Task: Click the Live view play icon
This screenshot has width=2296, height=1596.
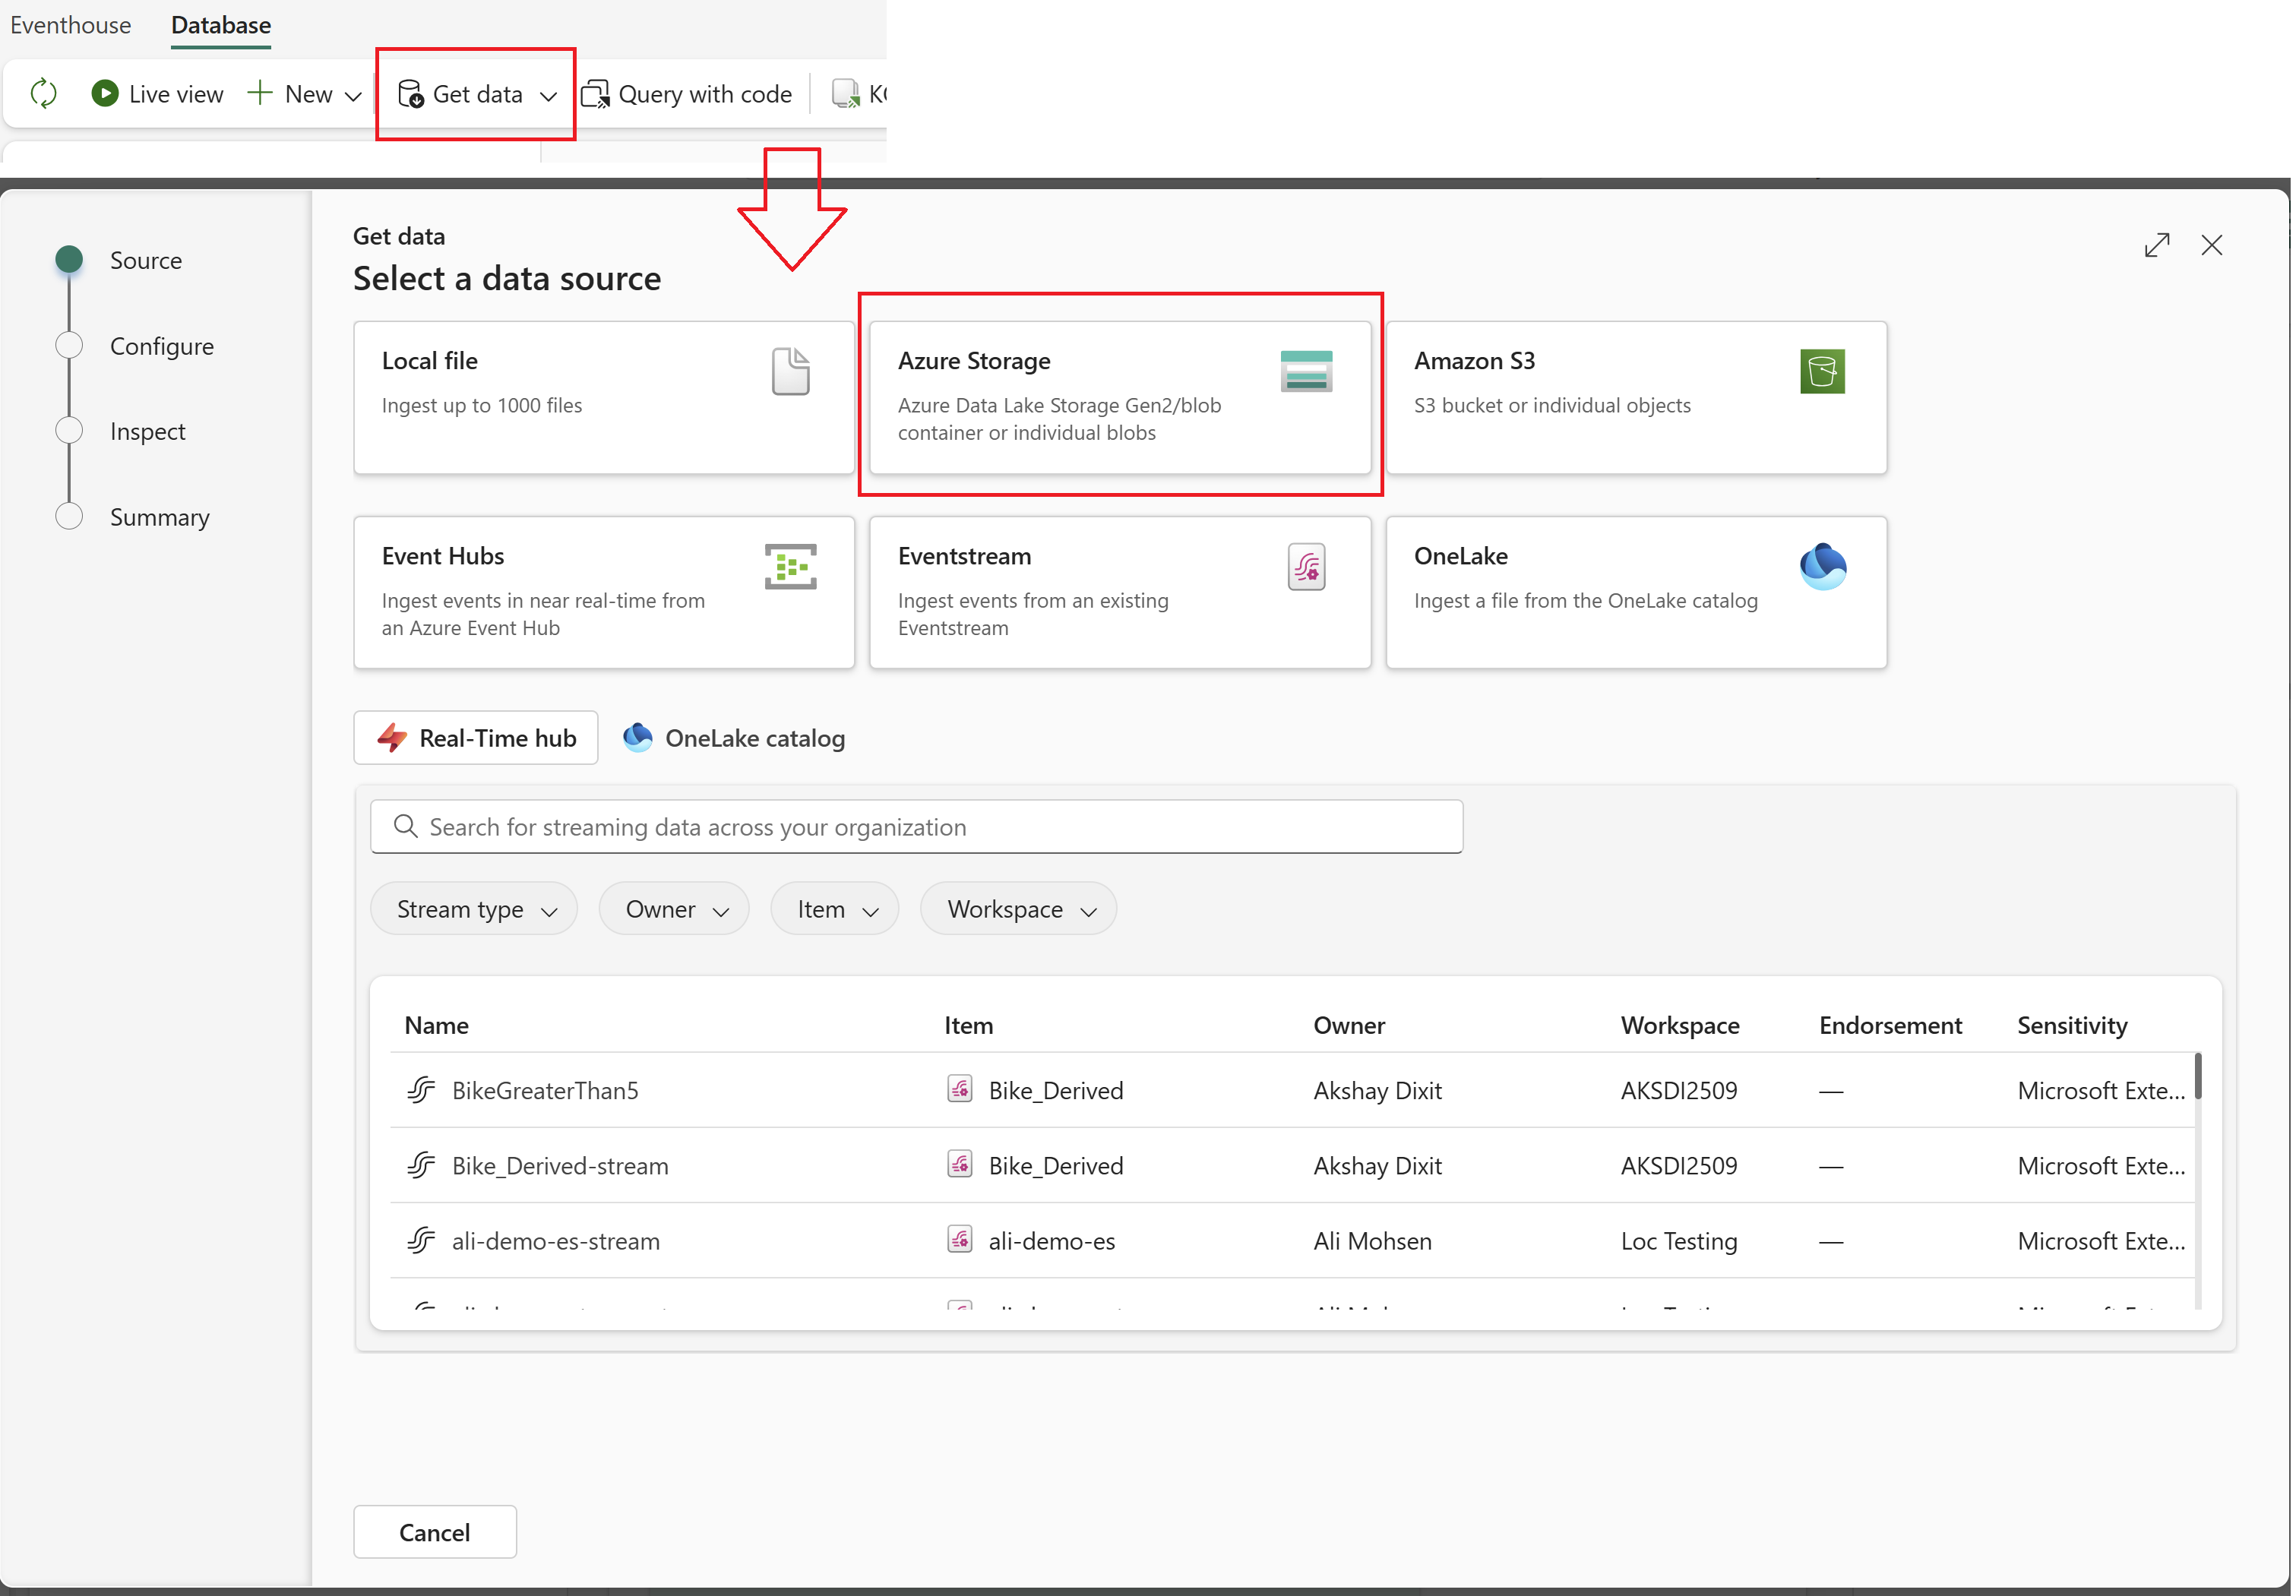Action: (x=105, y=94)
